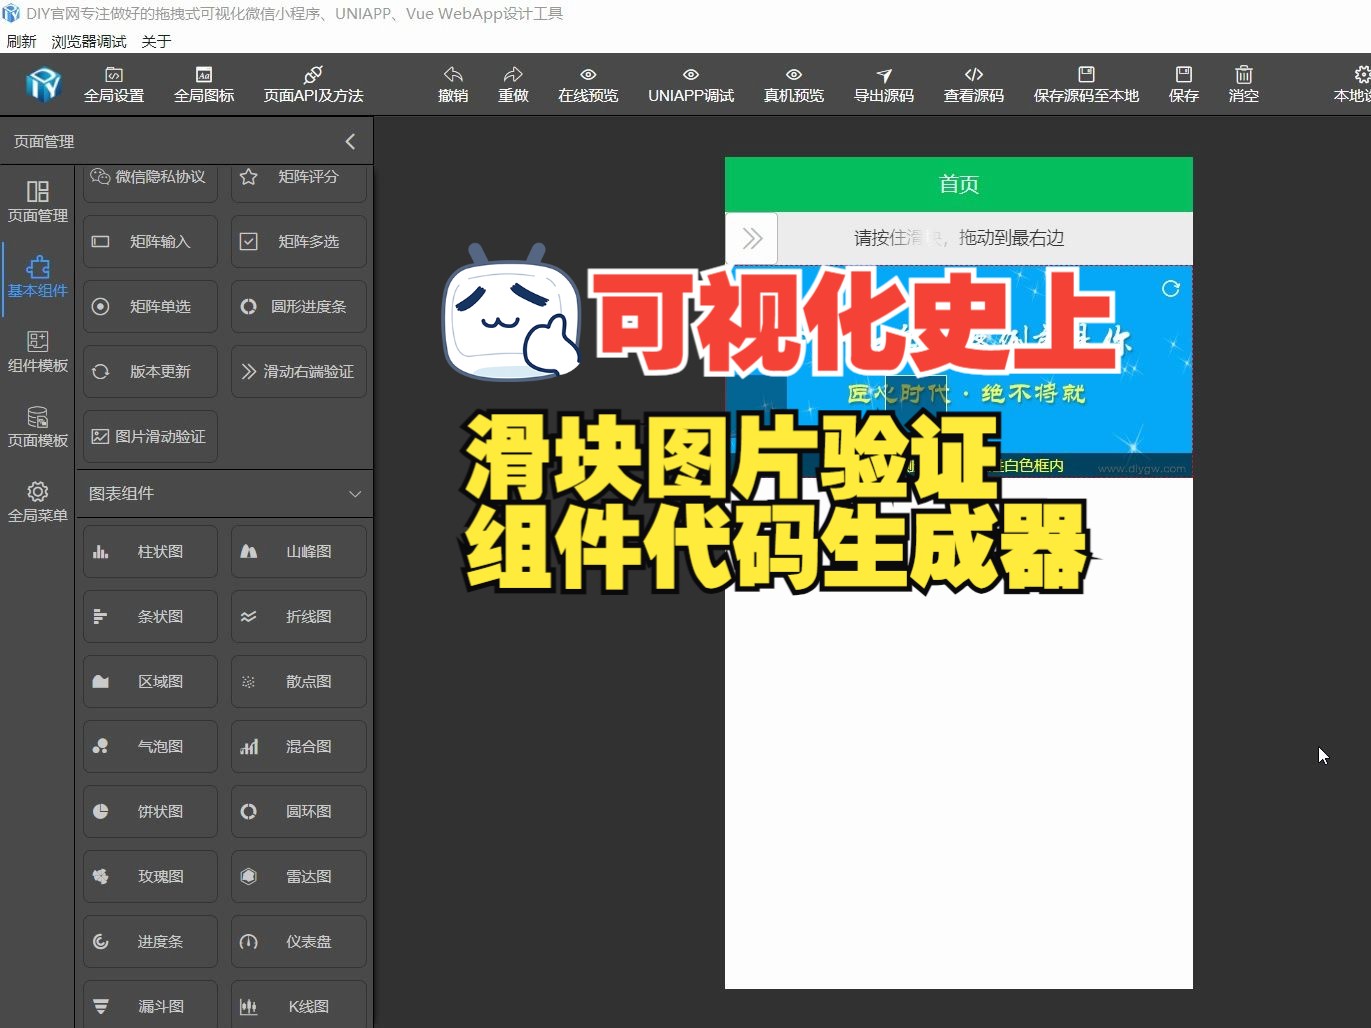Click the slider track labeled 请按住滑块
Screen dimensions: 1371x1028
click(958, 238)
